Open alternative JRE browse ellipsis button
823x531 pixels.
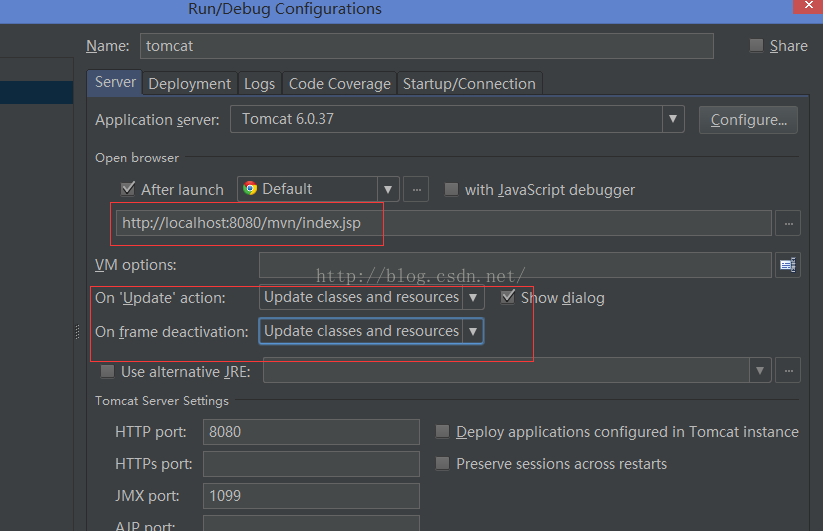pos(788,370)
